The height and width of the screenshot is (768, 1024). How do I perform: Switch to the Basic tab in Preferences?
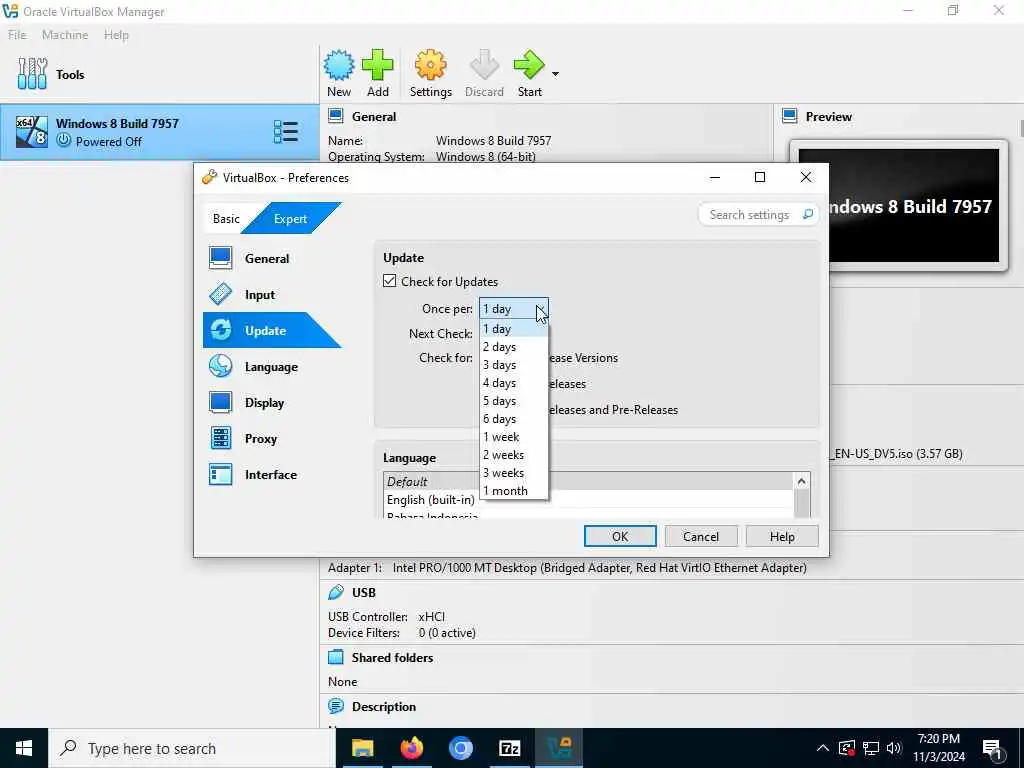(226, 219)
